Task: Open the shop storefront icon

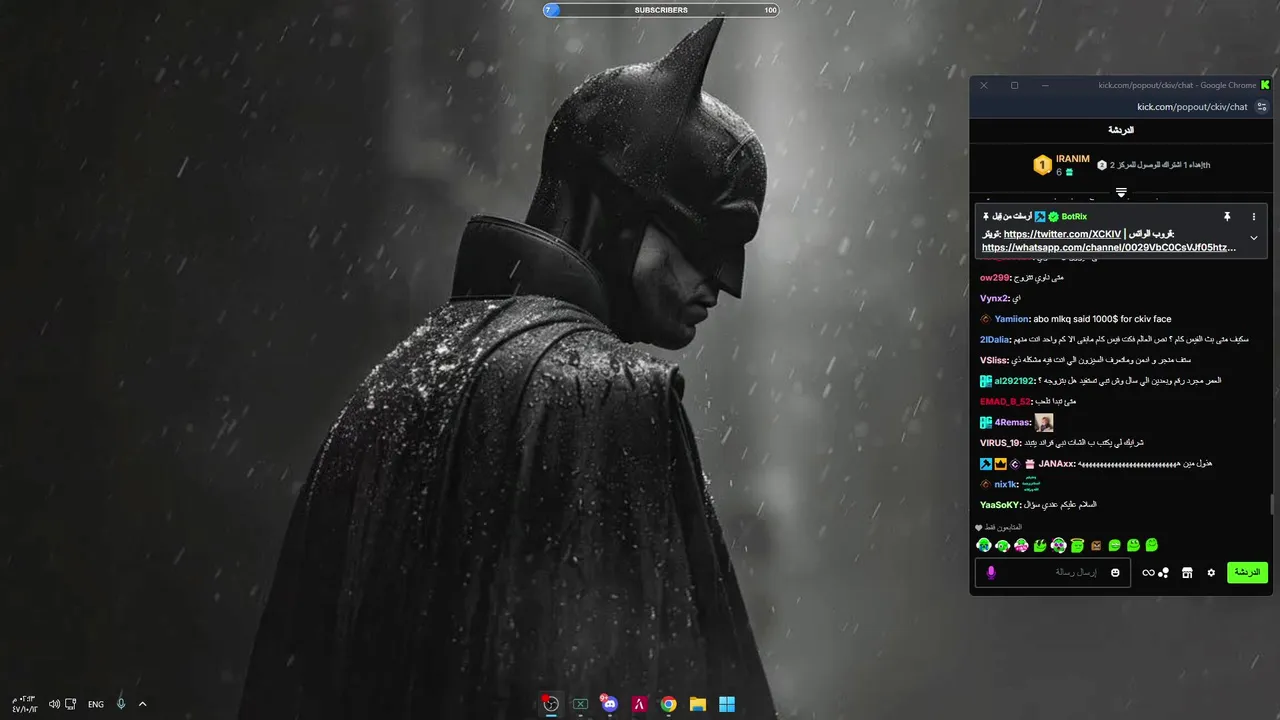Action: [x=1187, y=573]
